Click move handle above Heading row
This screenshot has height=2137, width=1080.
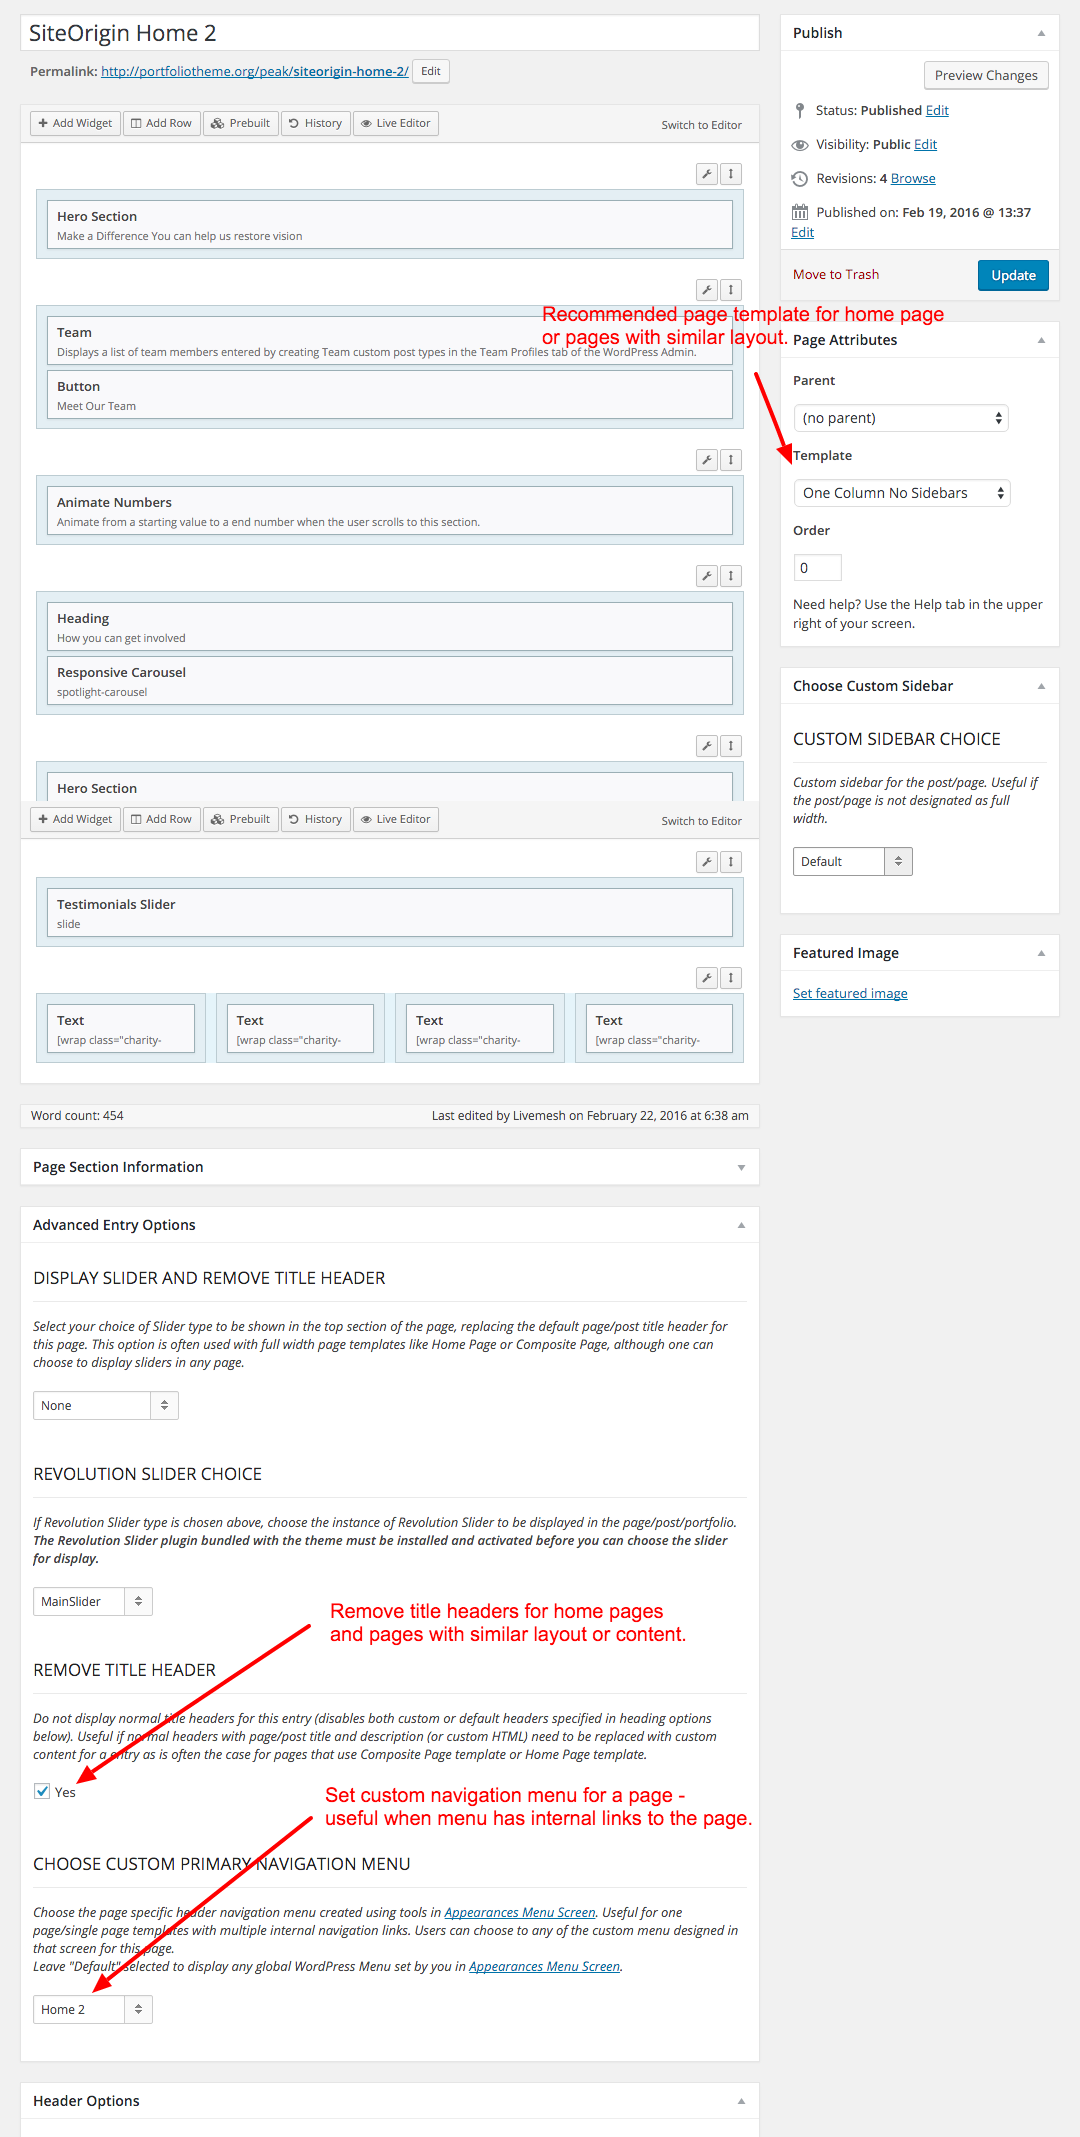(x=731, y=576)
